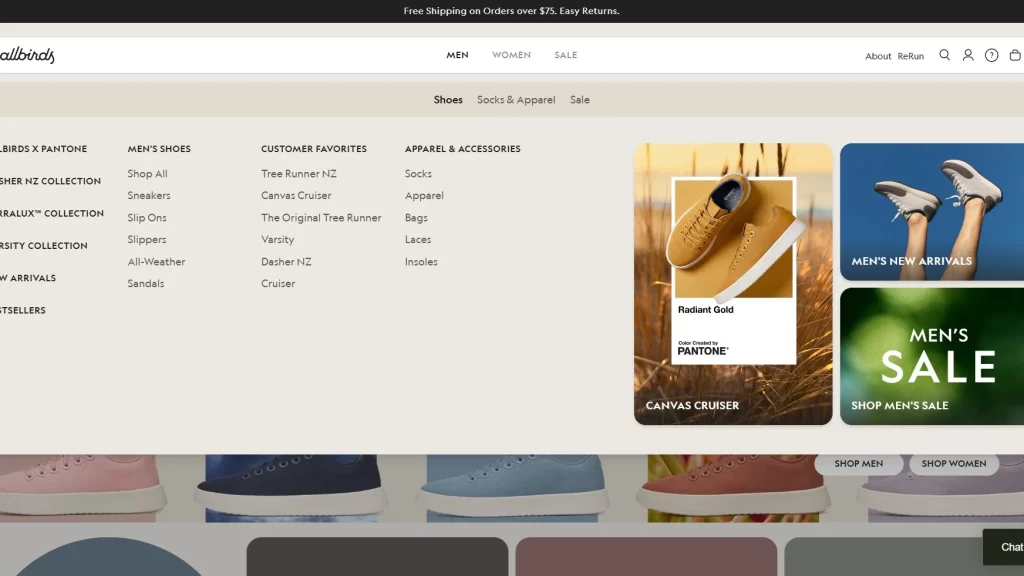Open Varsity in Customer Favorites
The height and width of the screenshot is (576, 1024).
(x=278, y=240)
